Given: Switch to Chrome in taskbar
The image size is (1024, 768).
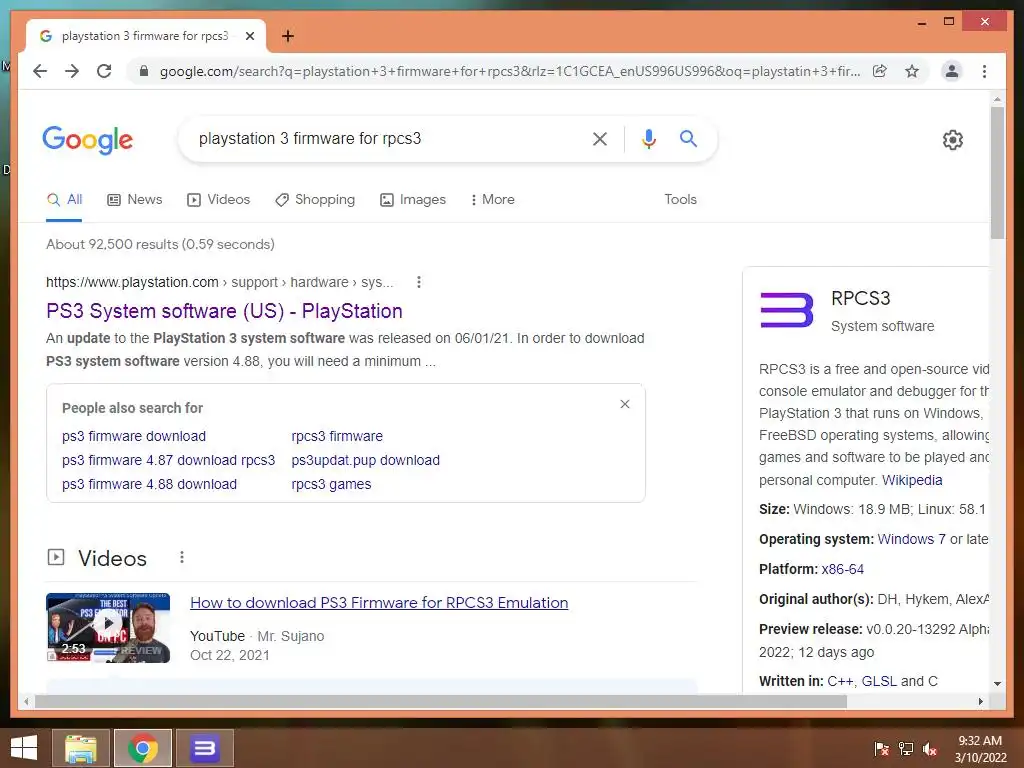Looking at the screenshot, I should pos(143,748).
